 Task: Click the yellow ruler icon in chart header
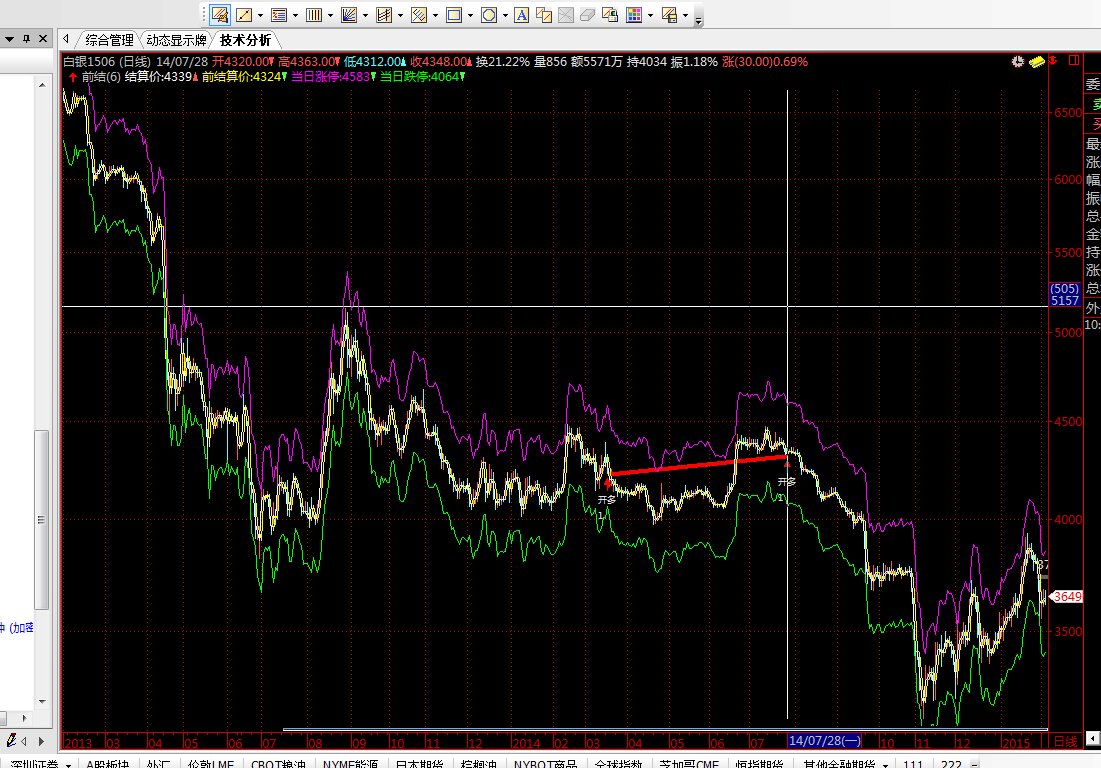pyautogui.click(x=1036, y=62)
